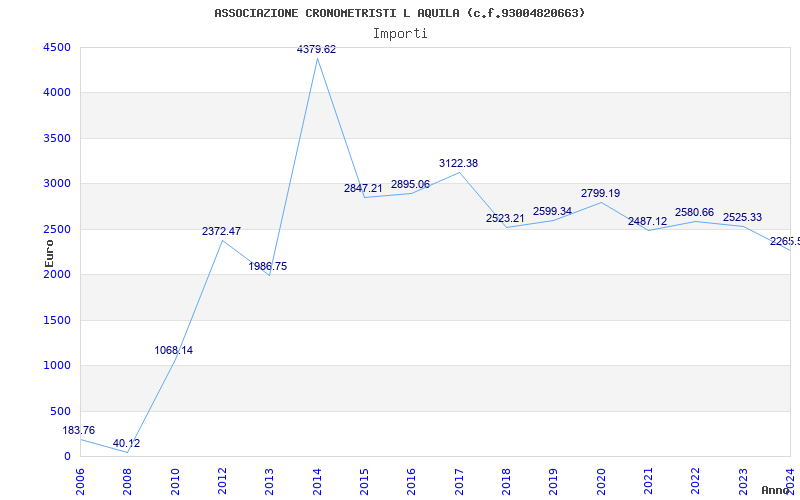Viewport: 800px width, 500px height.
Task: Select data label 2372.47
Action: tap(221, 231)
